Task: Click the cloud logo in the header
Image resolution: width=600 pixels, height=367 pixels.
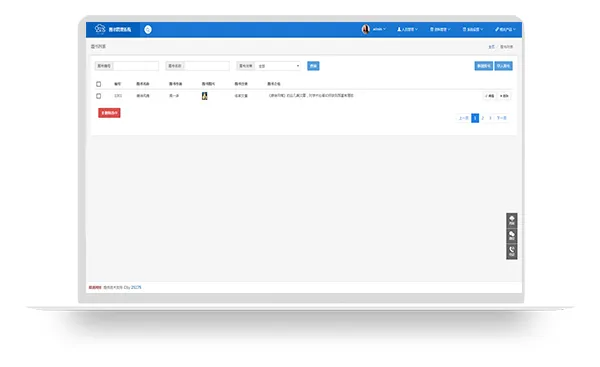Action: (x=100, y=29)
